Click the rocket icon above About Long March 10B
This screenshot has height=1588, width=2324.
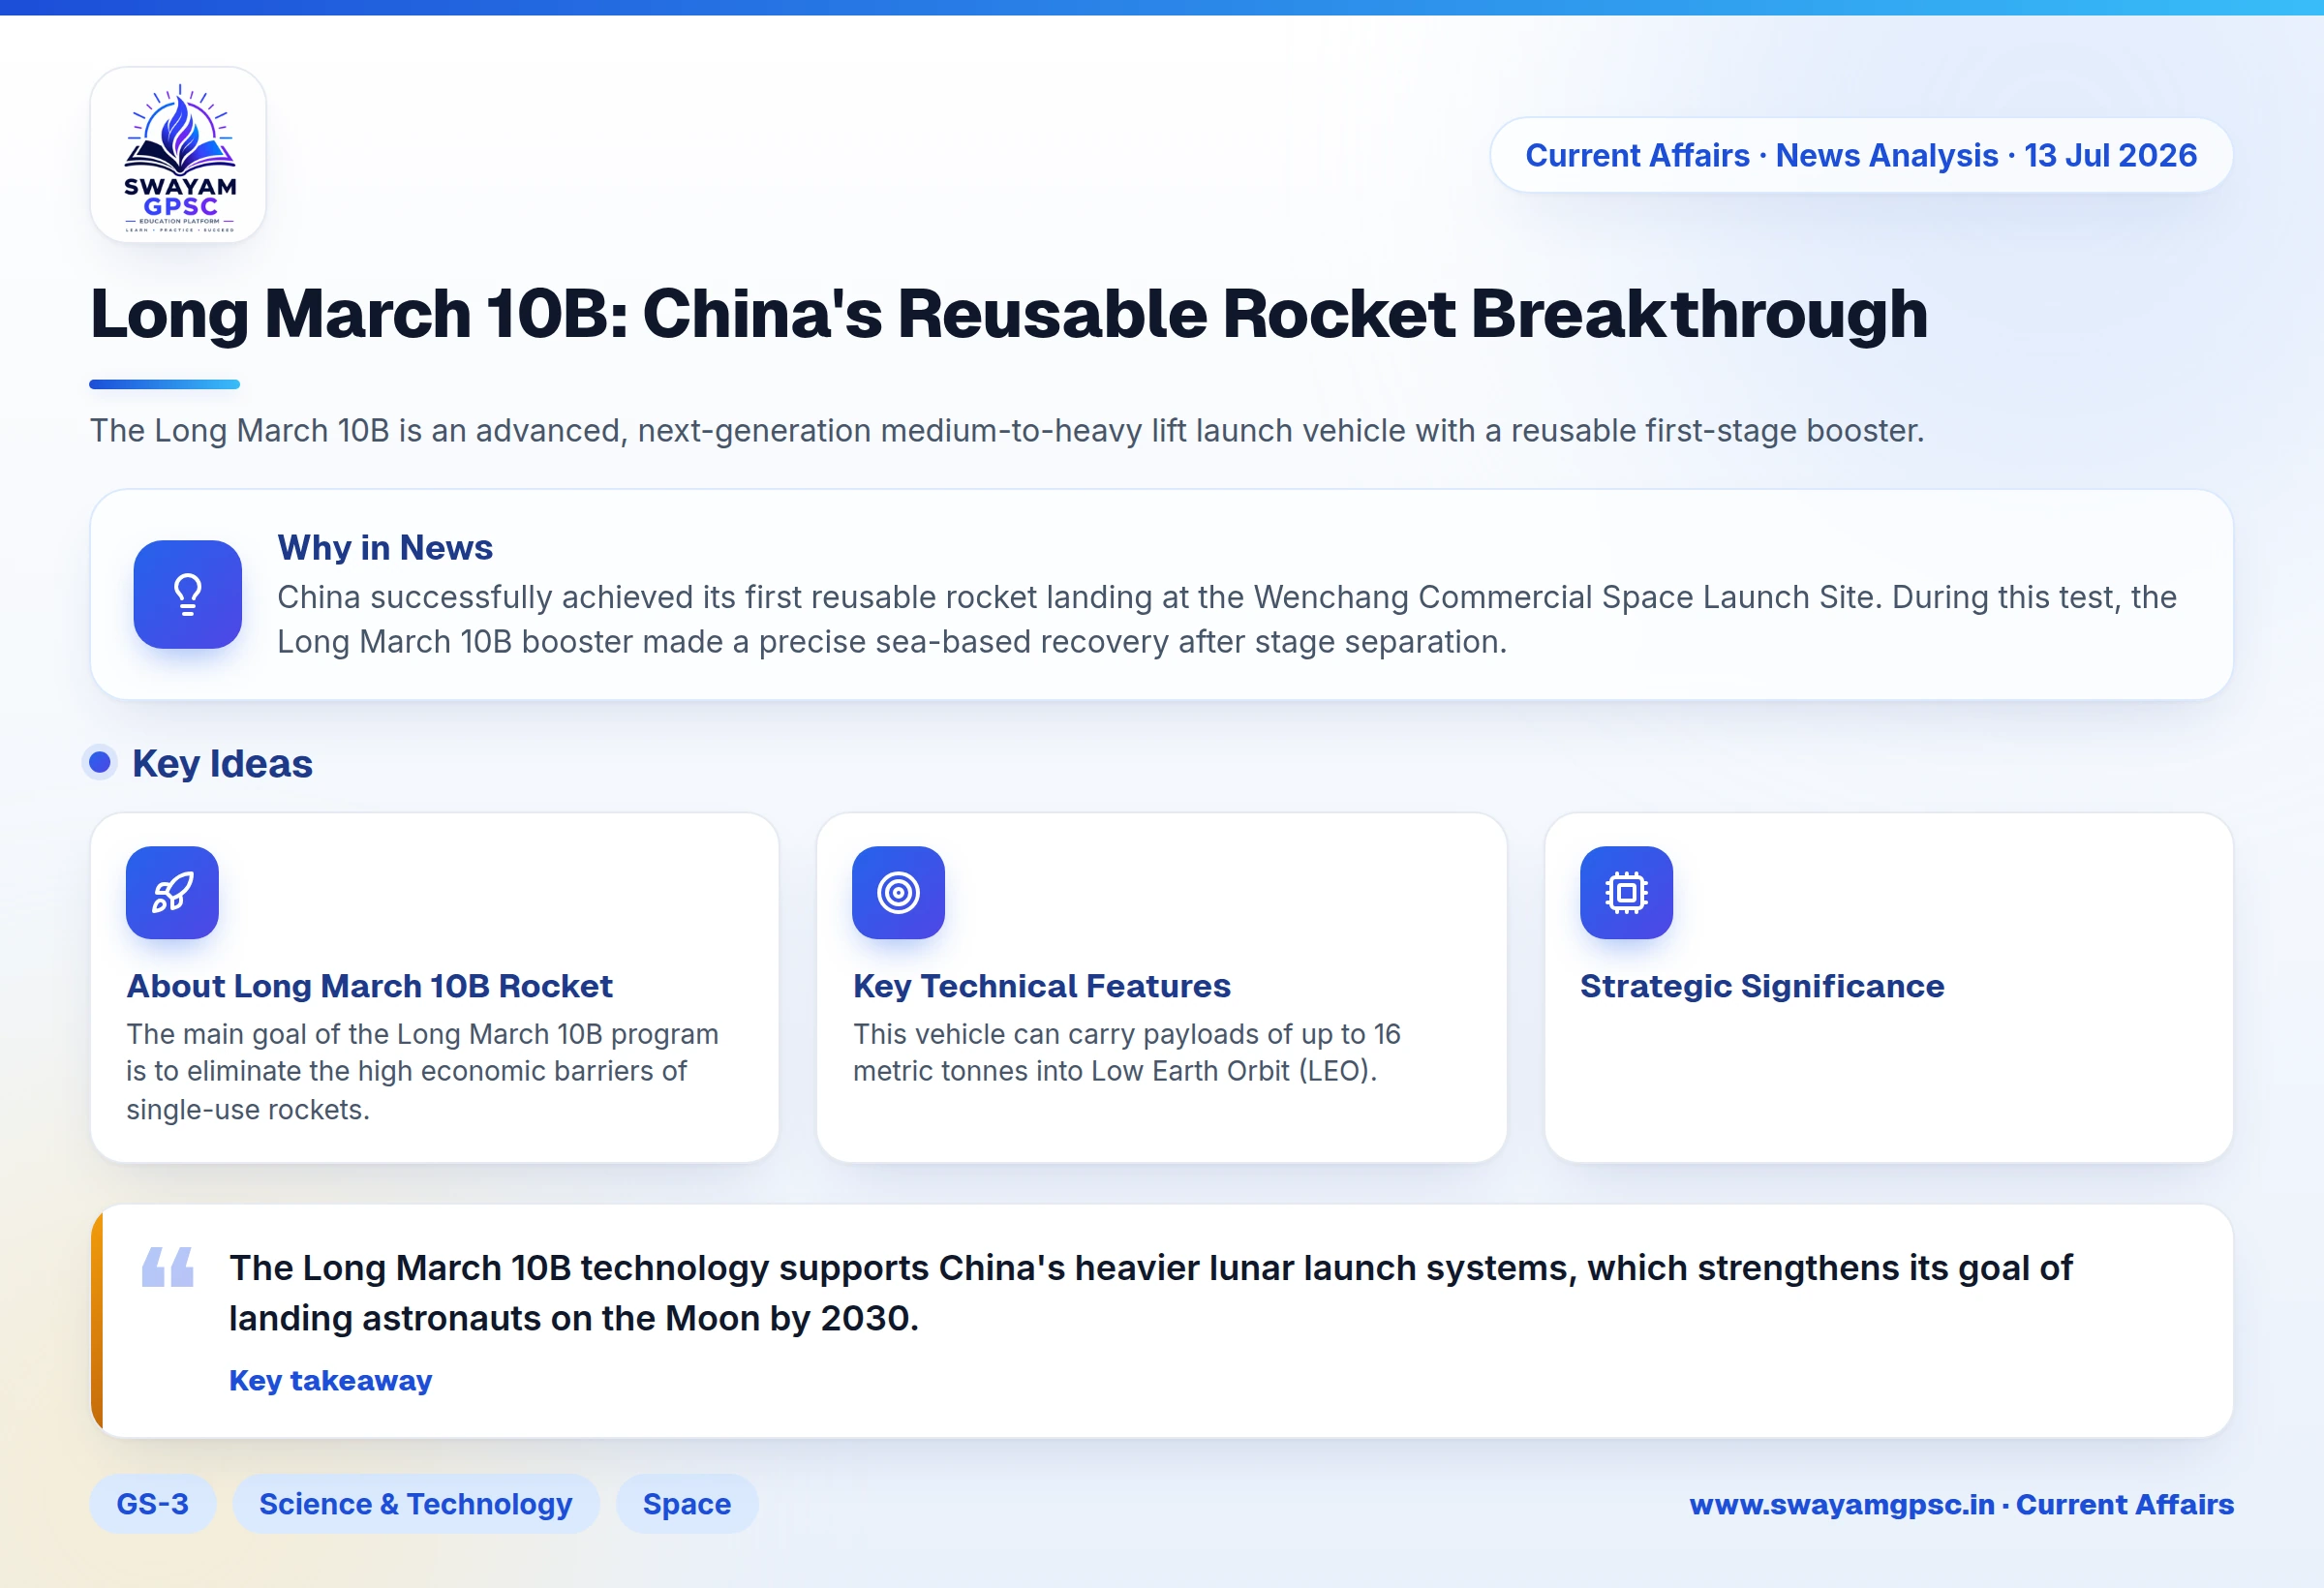(x=172, y=892)
